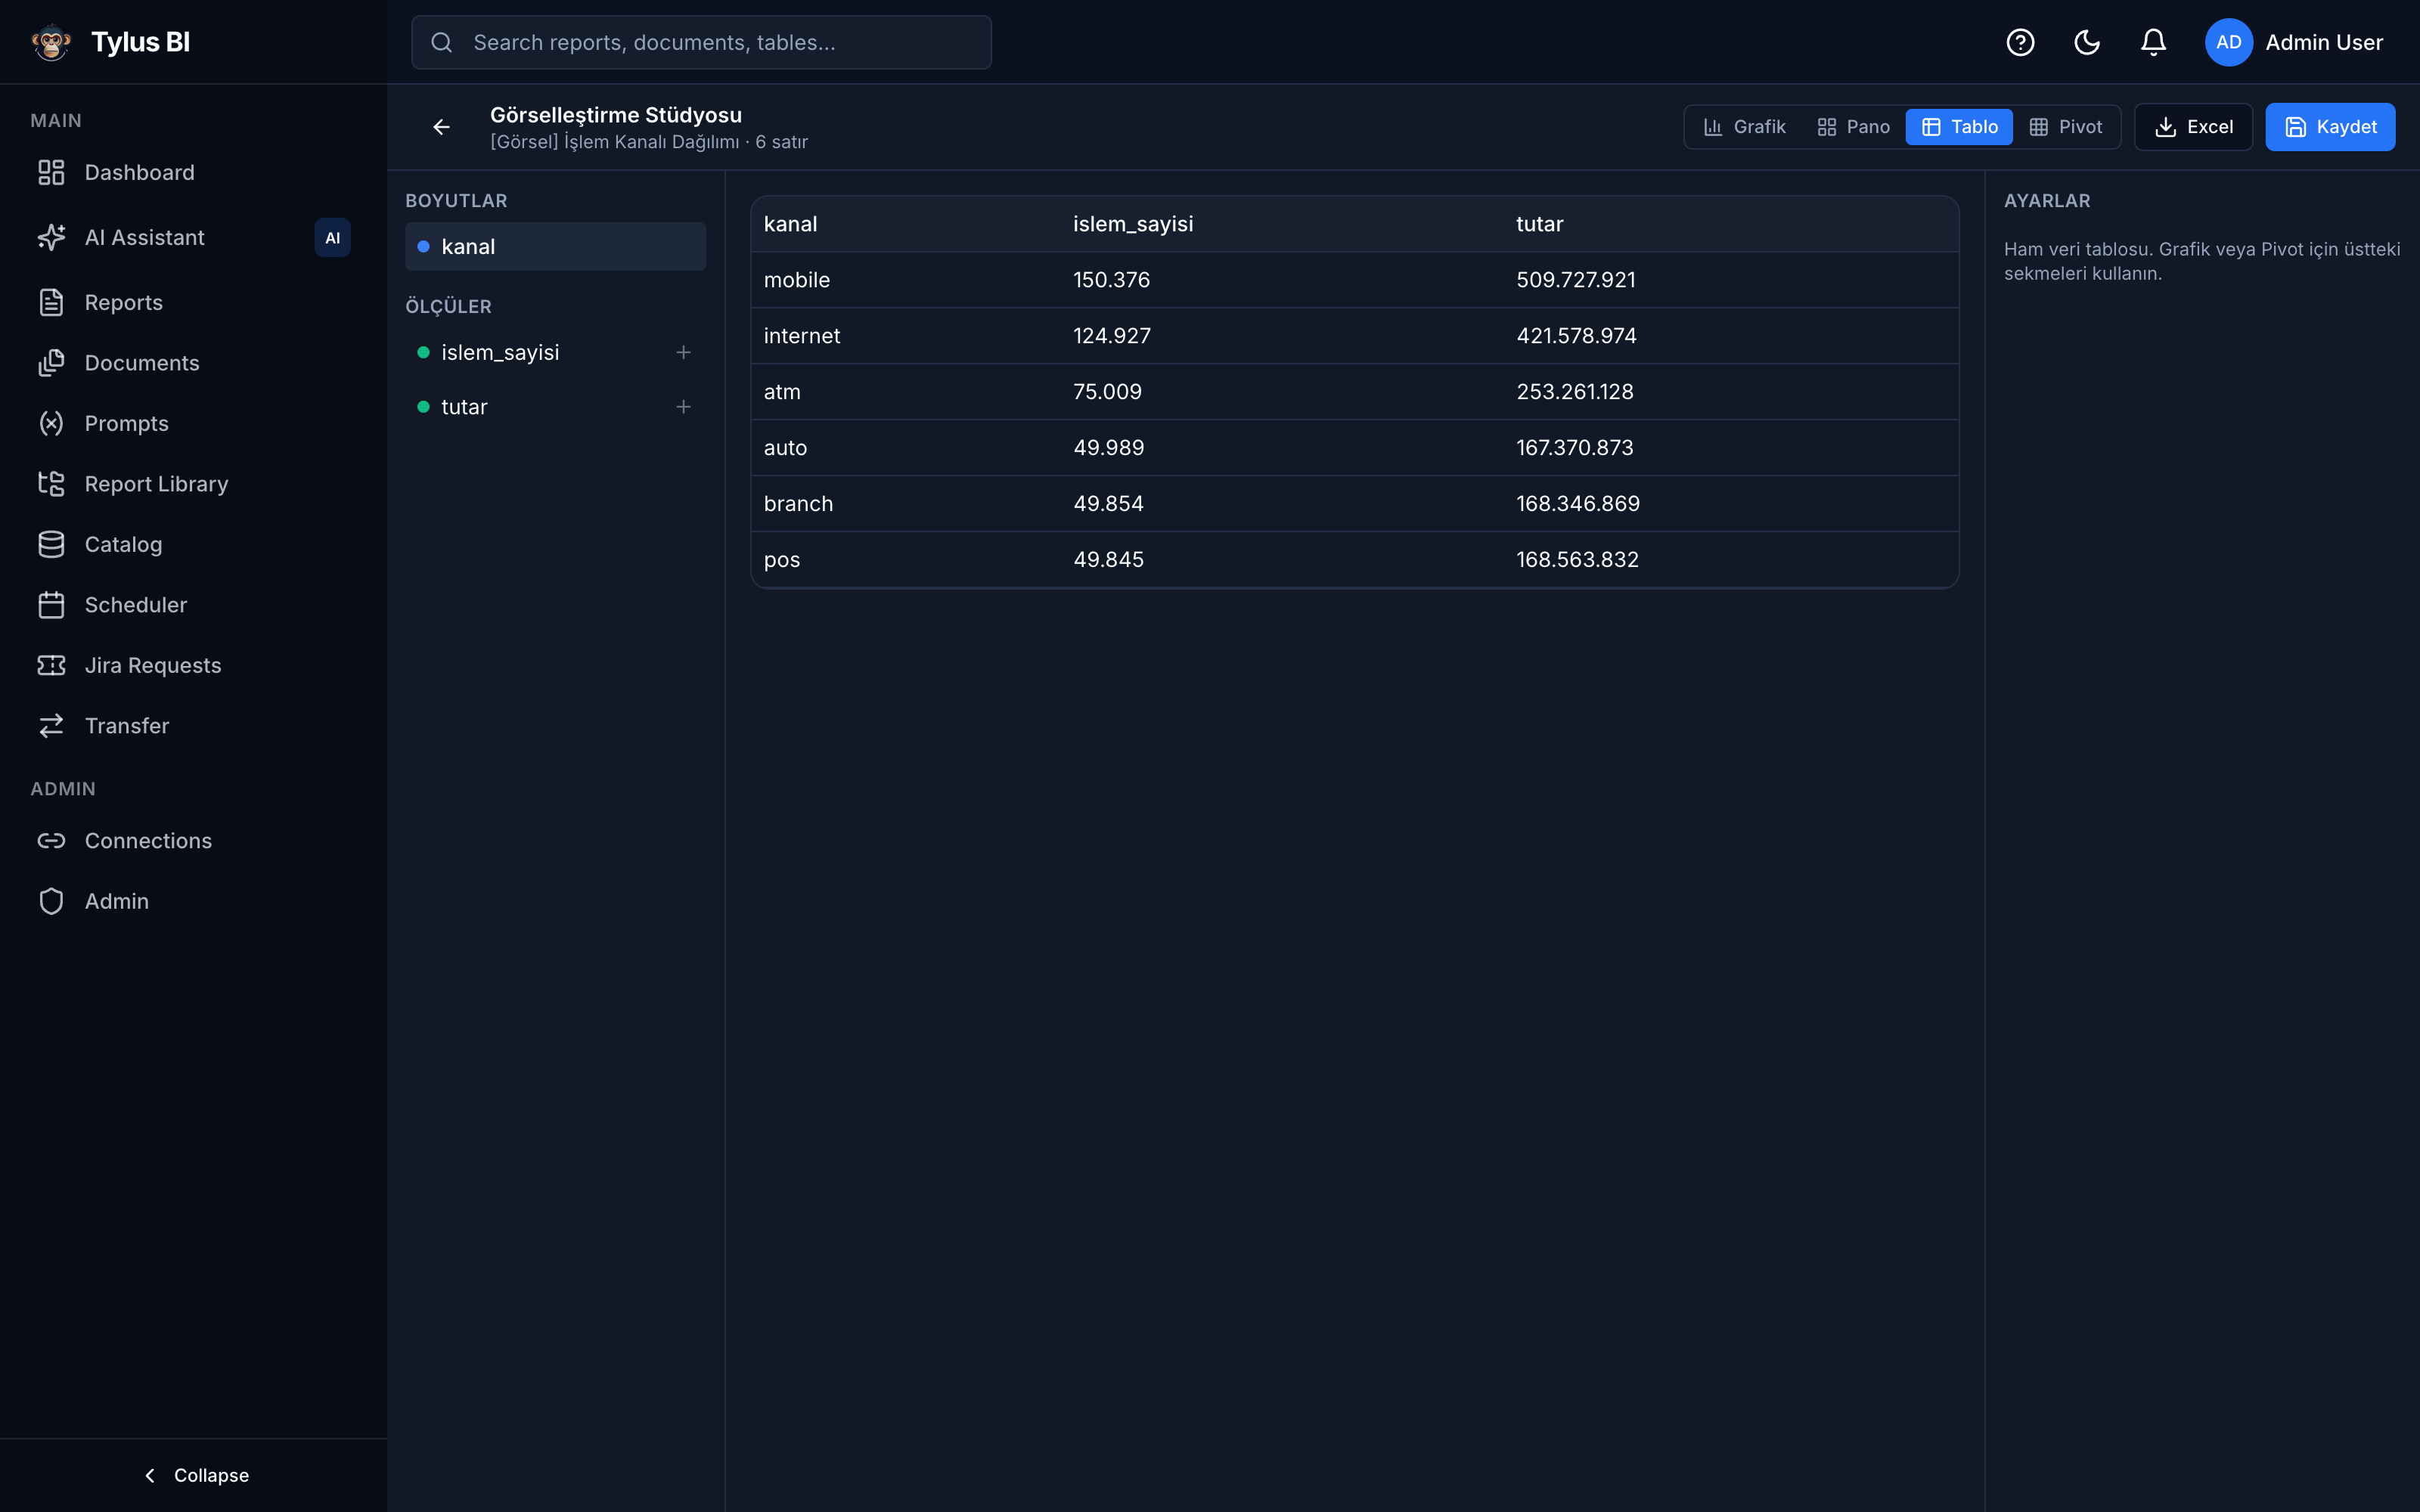The height and width of the screenshot is (1512, 2420).
Task: Click the mobile row cell
Action: [x=797, y=280]
